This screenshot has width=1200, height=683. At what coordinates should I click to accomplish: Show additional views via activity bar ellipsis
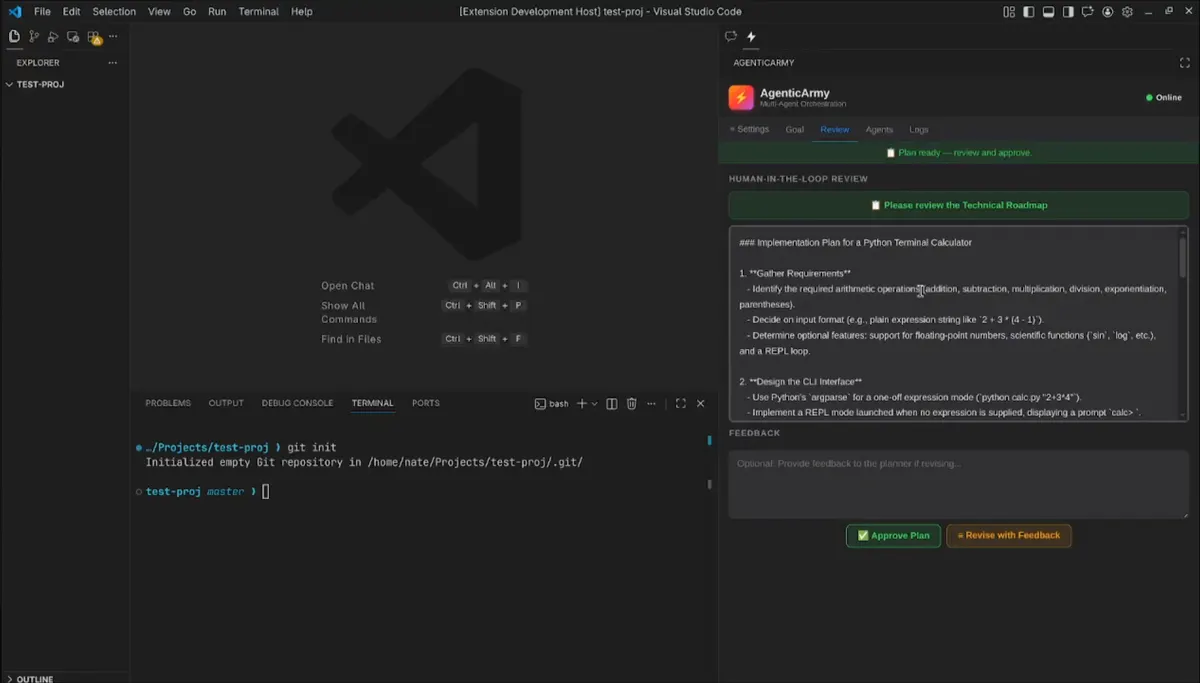[113, 37]
